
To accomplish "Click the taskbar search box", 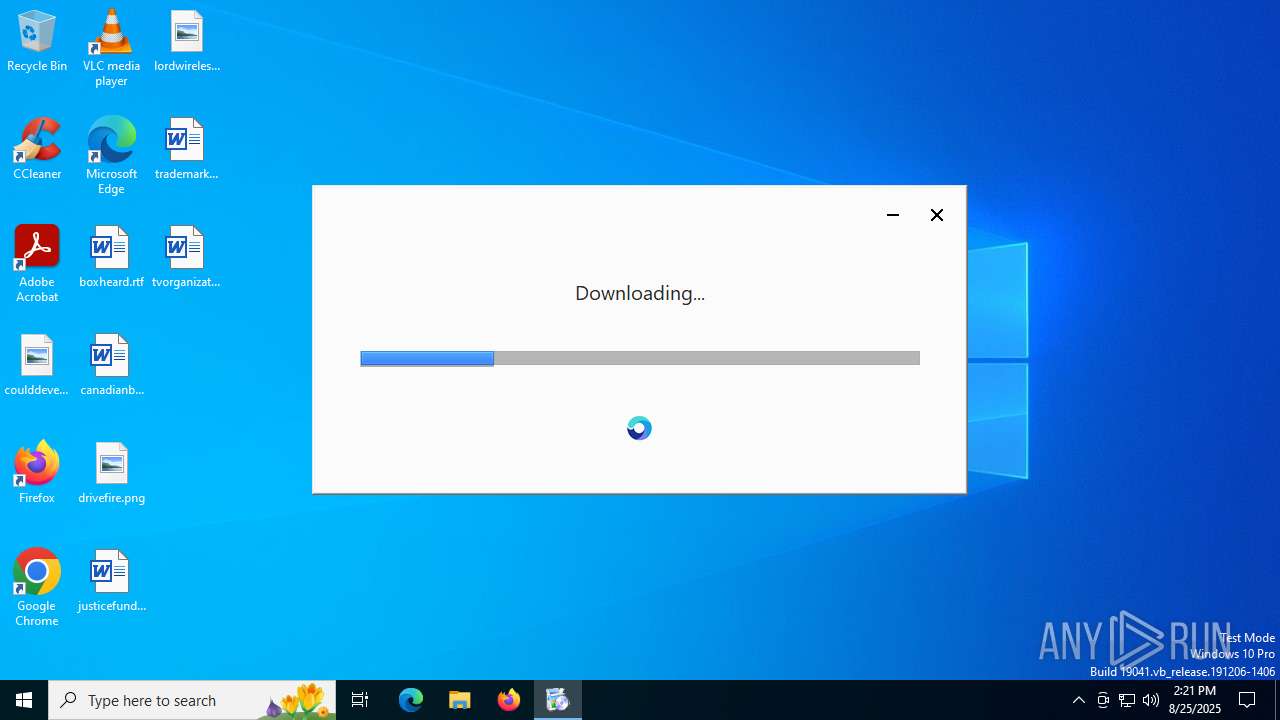I will click(x=192, y=700).
